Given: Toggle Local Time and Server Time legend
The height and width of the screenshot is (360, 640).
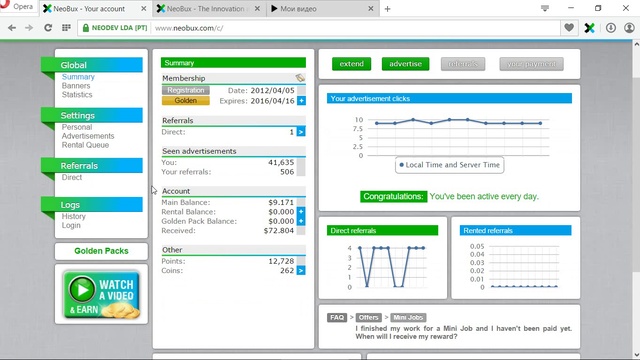Looking at the screenshot, I should [449, 165].
